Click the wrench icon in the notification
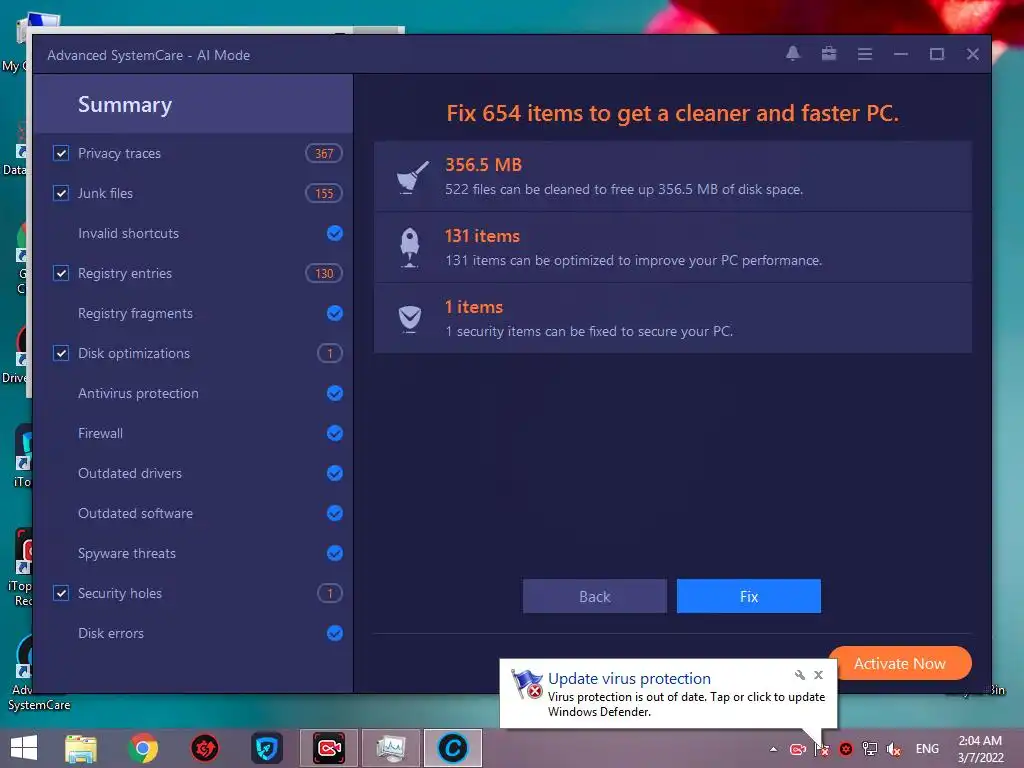 (x=799, y=675)
